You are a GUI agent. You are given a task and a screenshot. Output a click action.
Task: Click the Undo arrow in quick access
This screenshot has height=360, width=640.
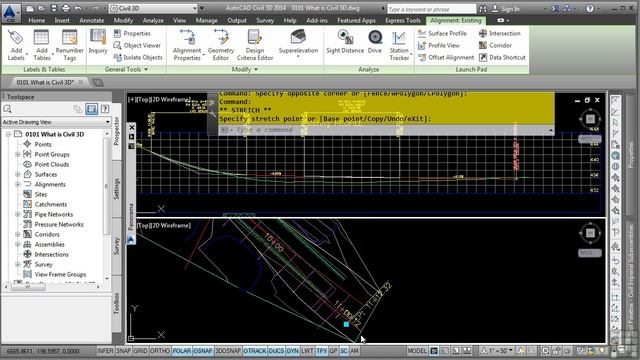tap(78, 8)
